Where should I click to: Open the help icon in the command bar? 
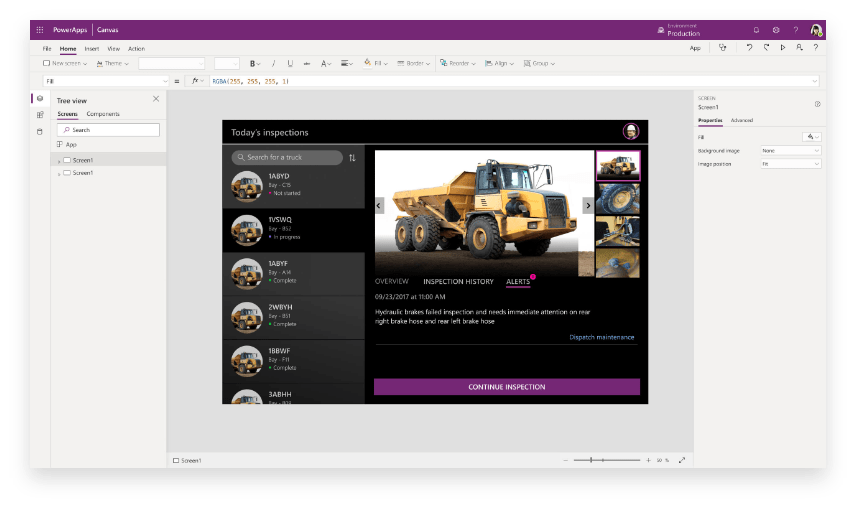coord(816,48)
